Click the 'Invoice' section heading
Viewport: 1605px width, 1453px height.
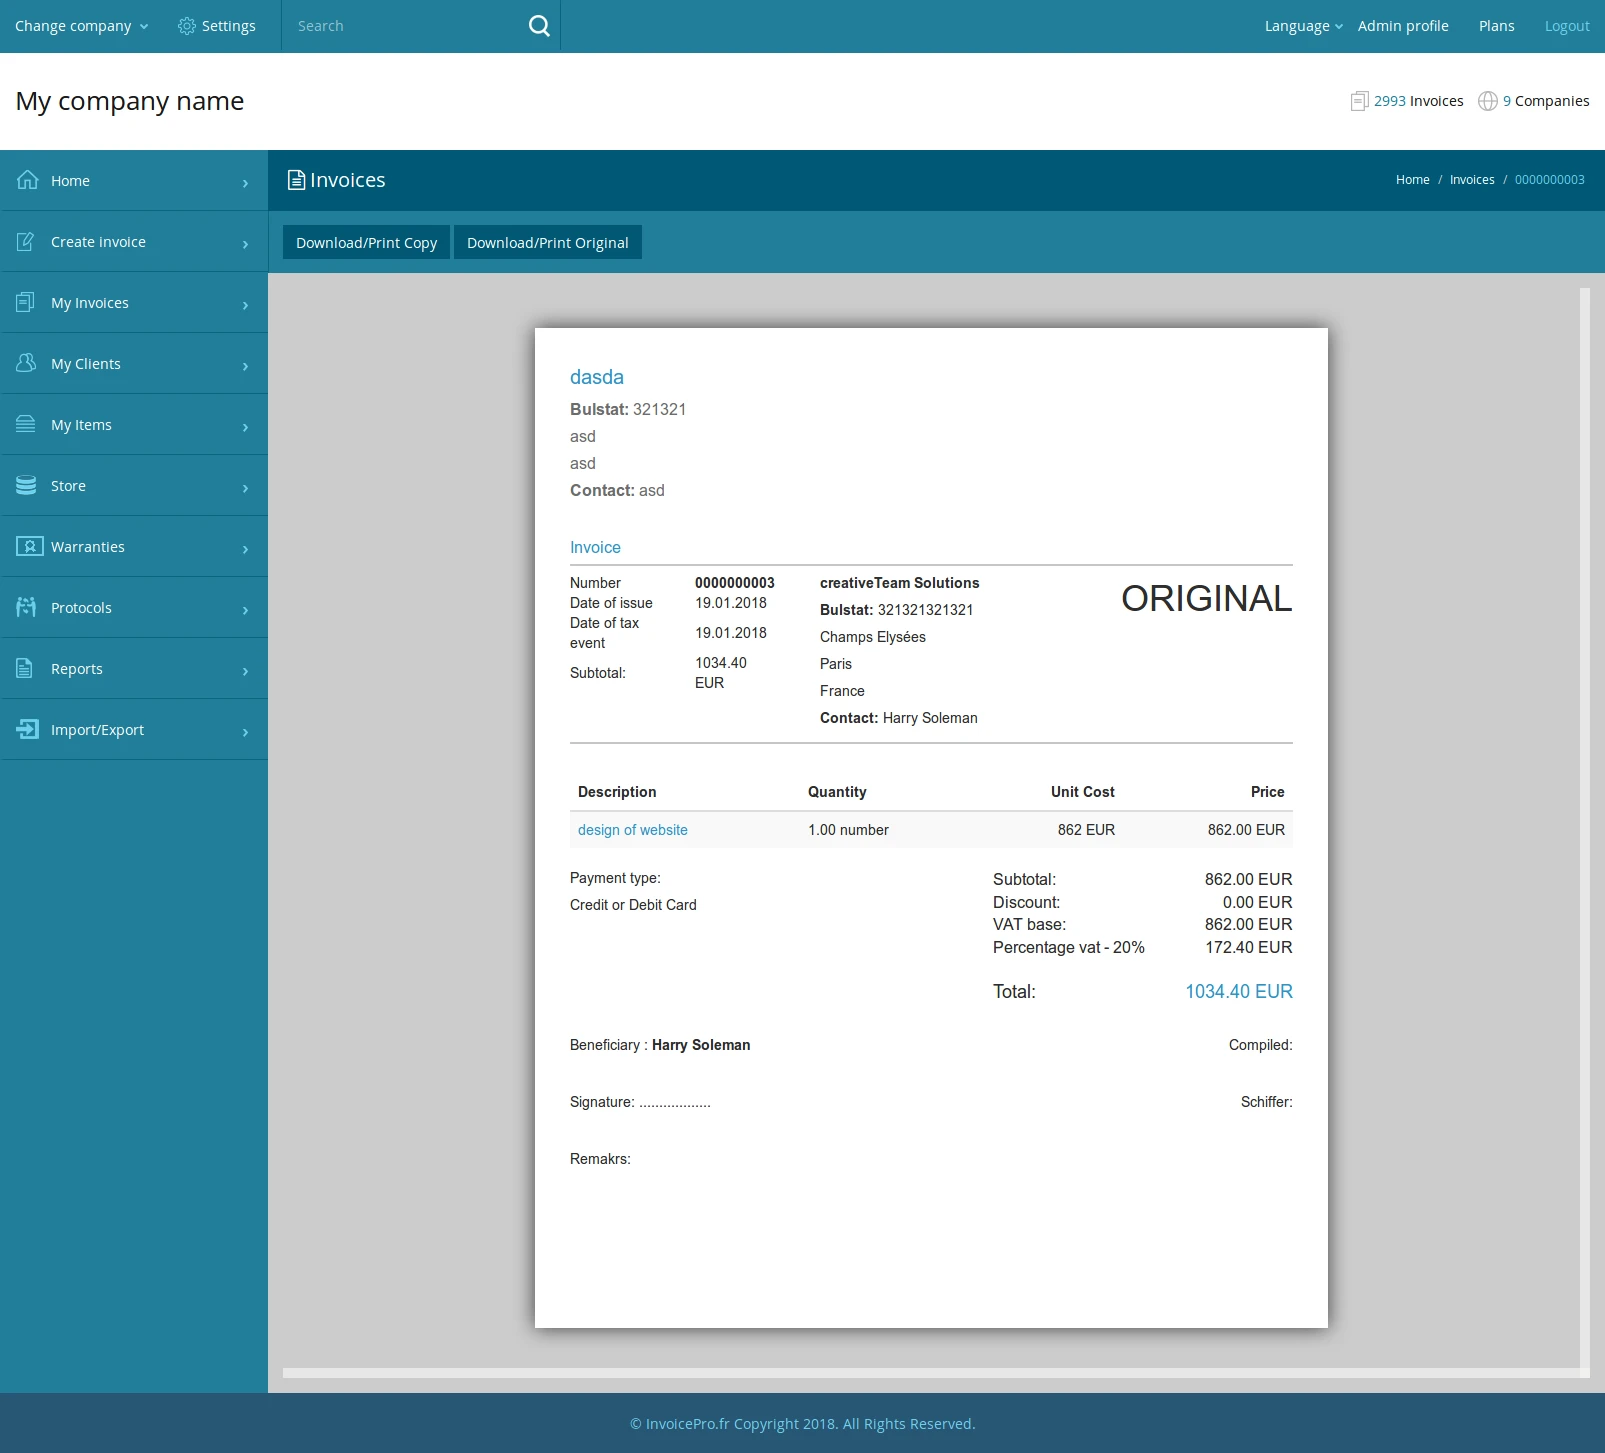point(595,547)
